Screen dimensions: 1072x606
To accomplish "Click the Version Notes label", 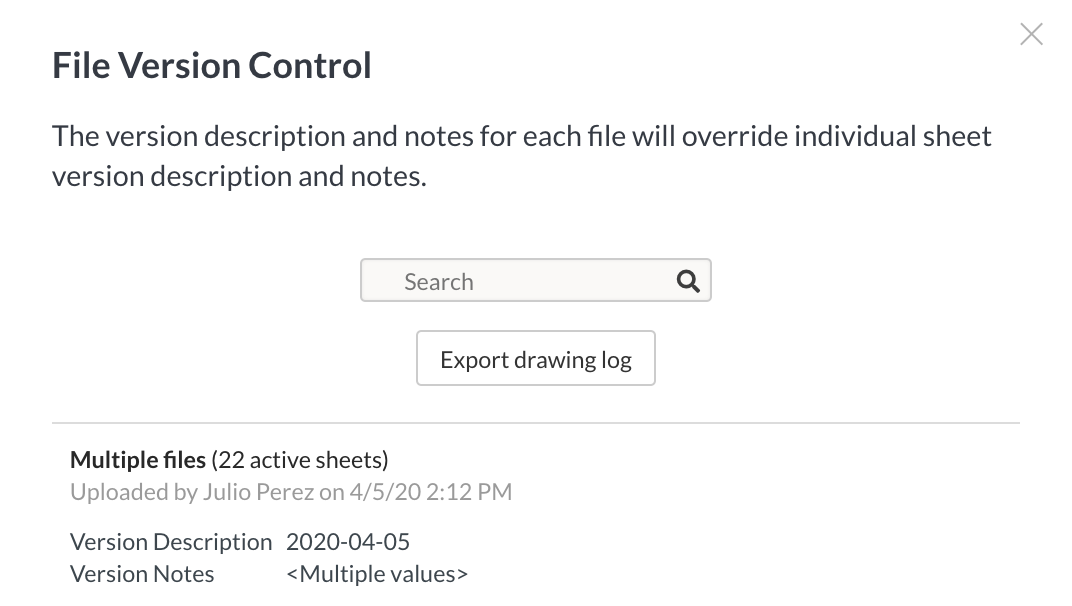I will (x=142, y=574).
